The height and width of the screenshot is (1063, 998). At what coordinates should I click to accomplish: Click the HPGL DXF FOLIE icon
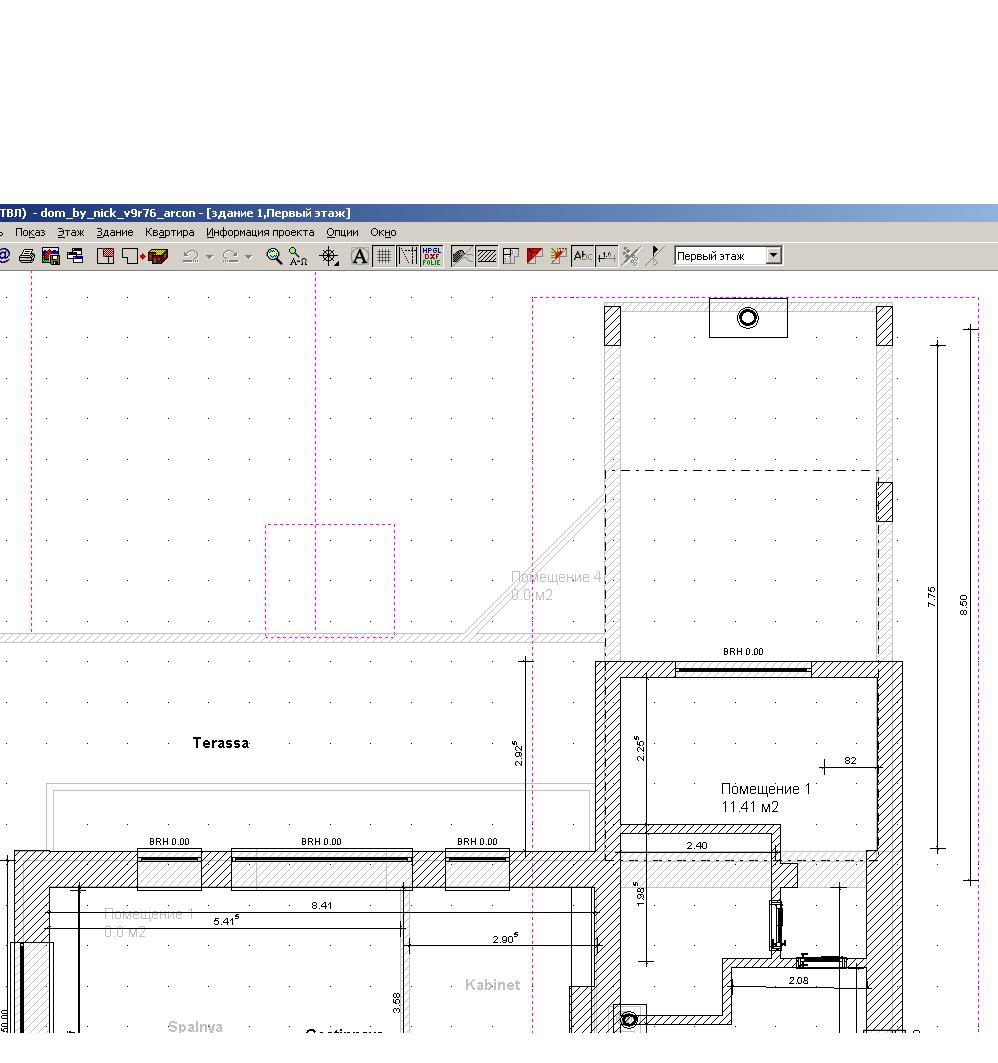coord(432,256)
